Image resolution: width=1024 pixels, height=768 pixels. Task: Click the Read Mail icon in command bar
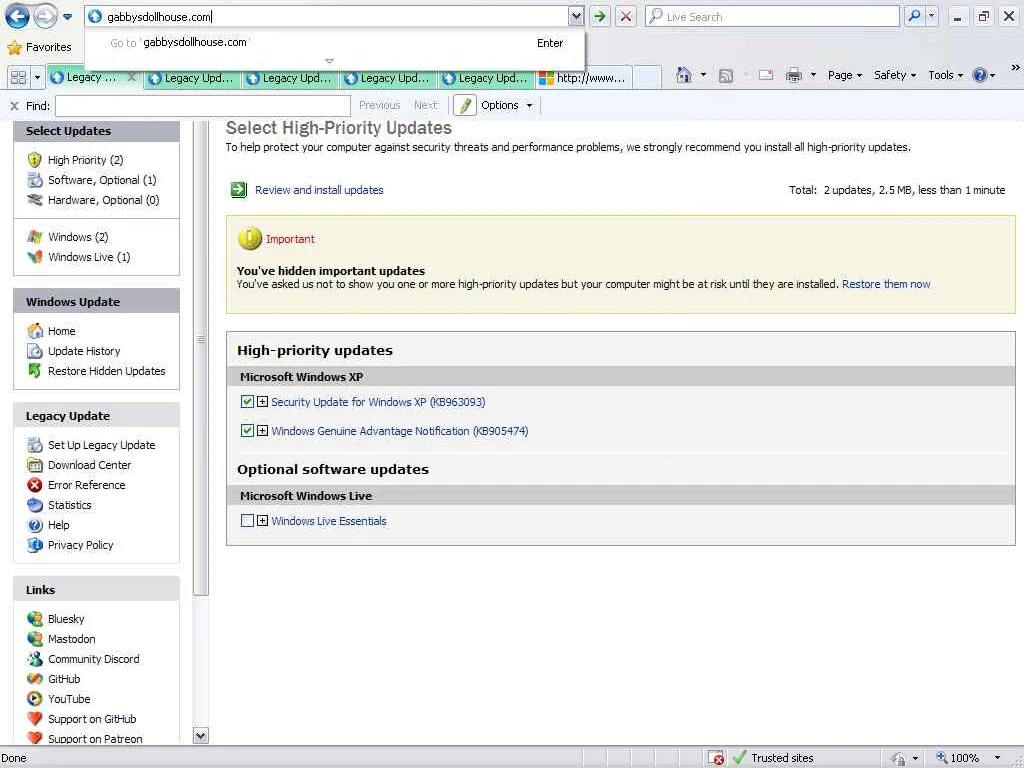click(x=765, y=75)
